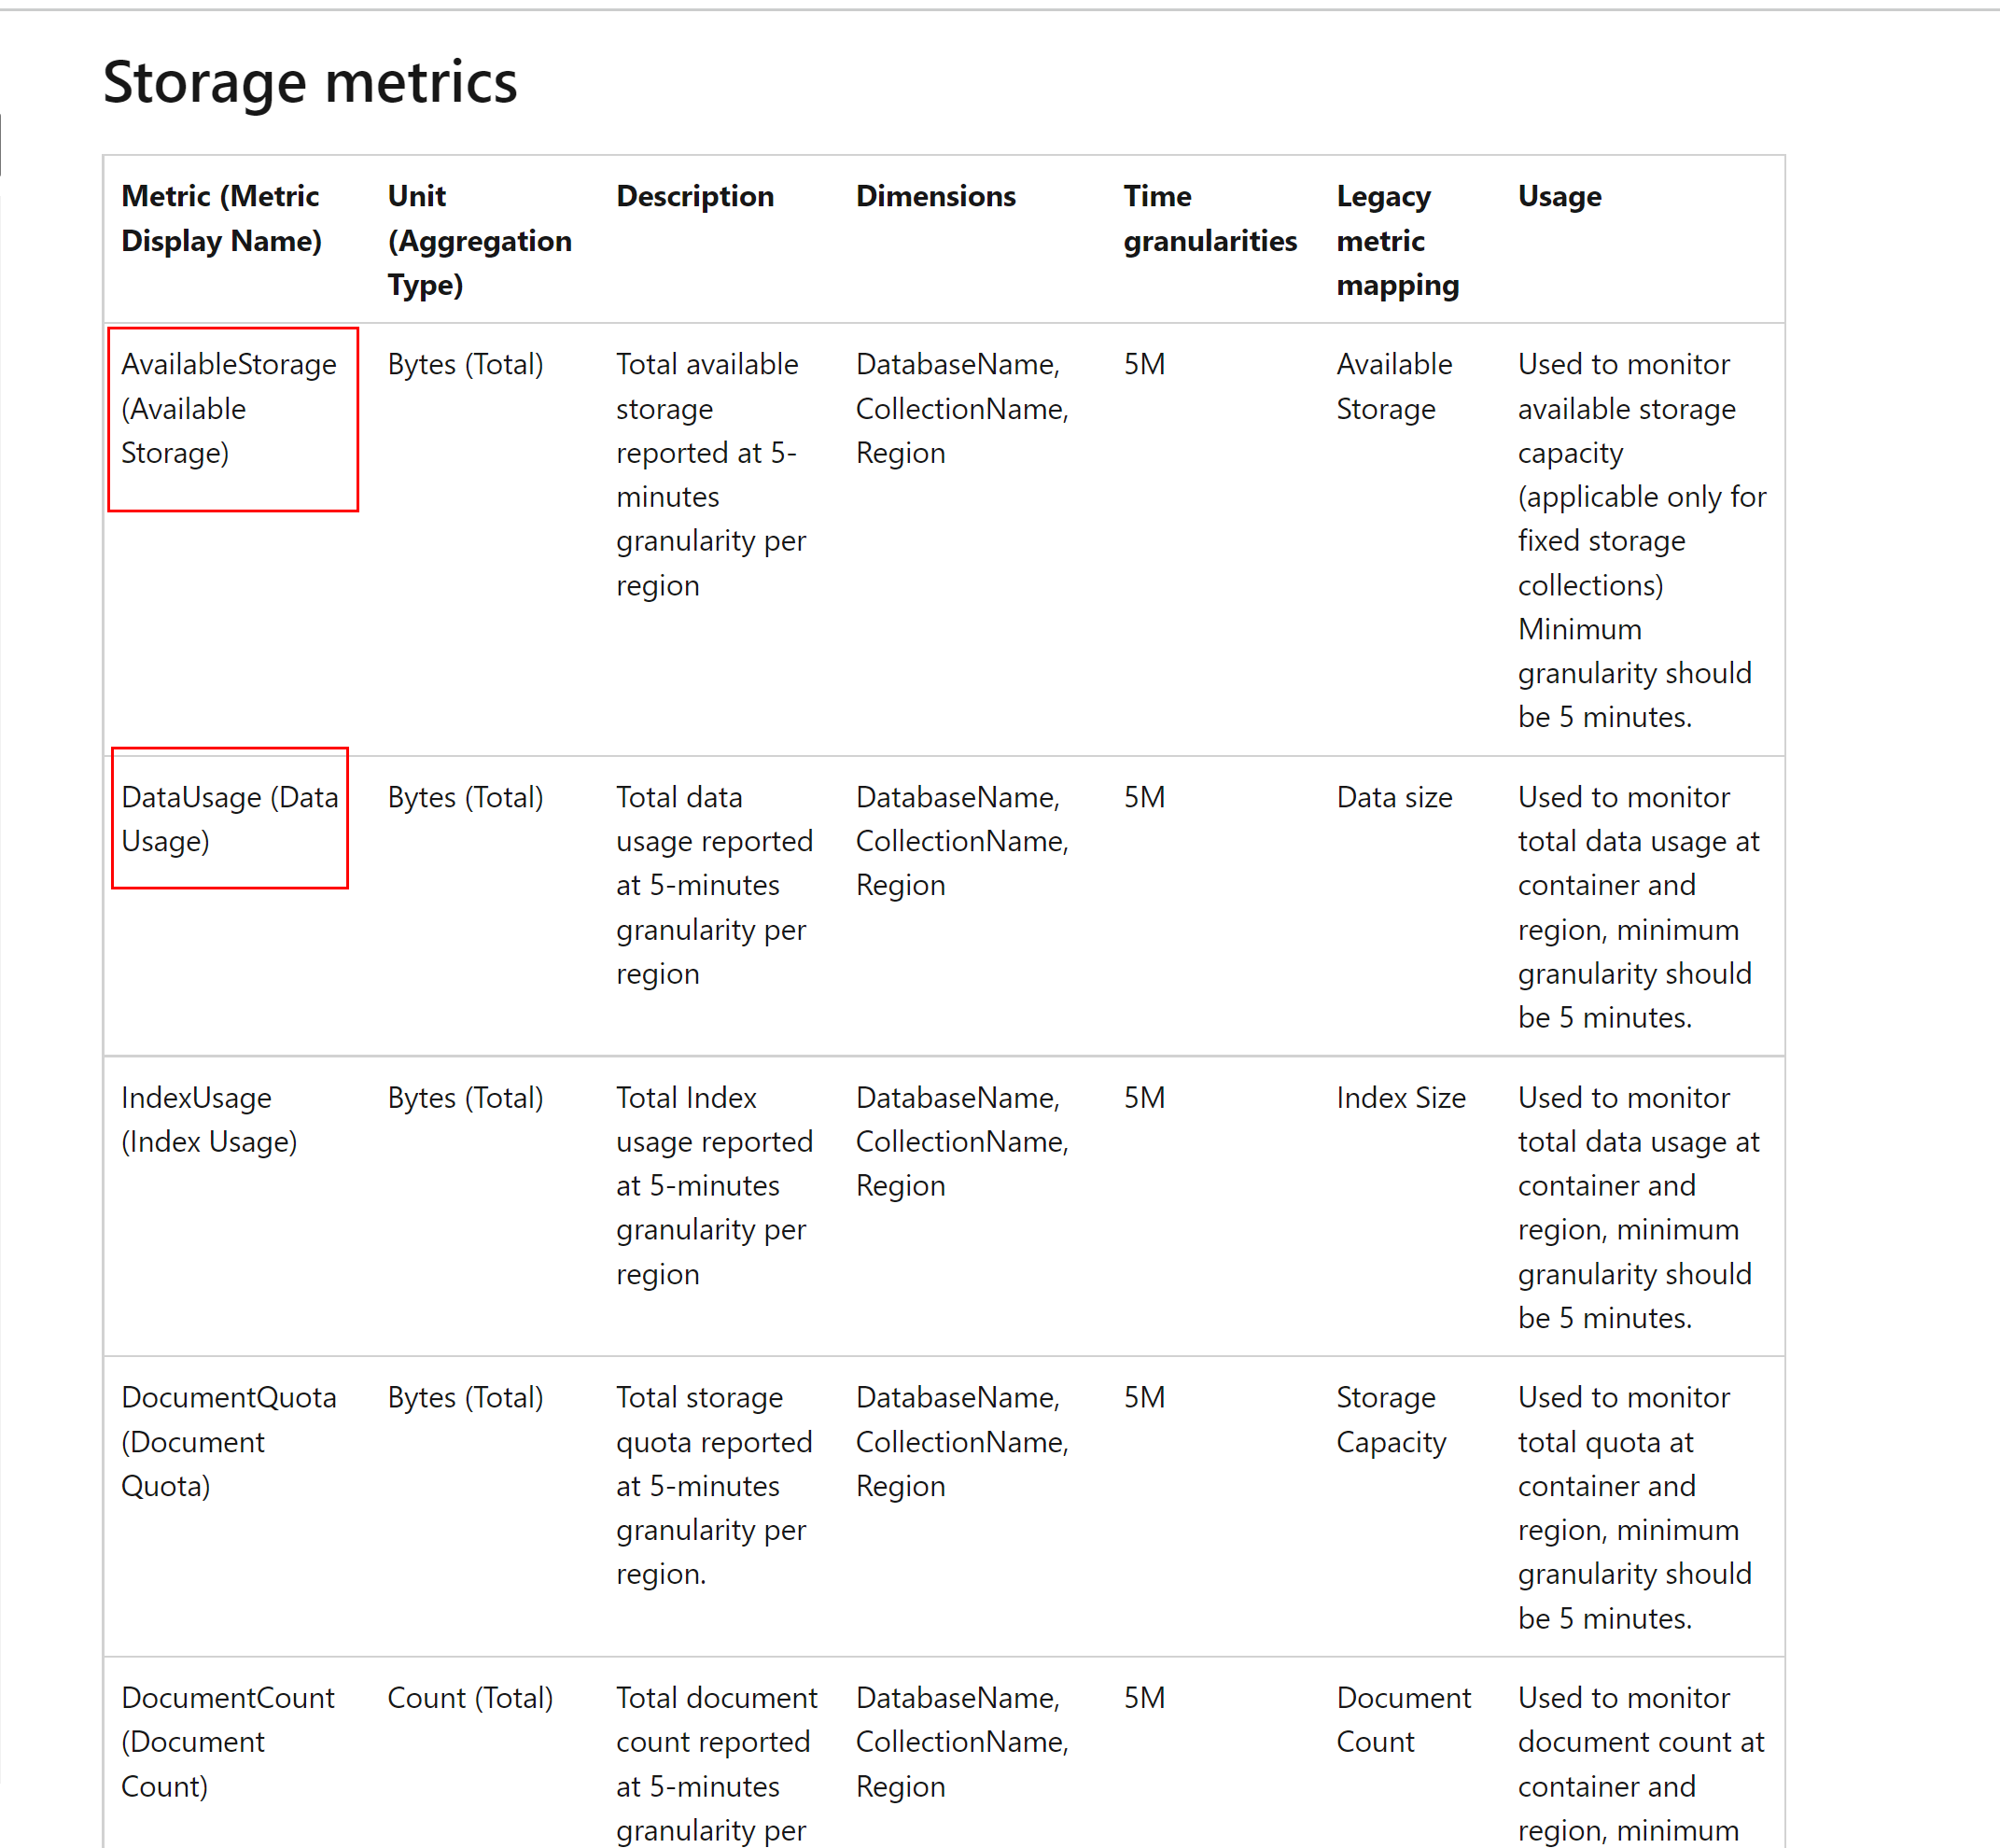Click the Unit Aggregation Type column header
2000x1848 pixels.
point(479,240)
